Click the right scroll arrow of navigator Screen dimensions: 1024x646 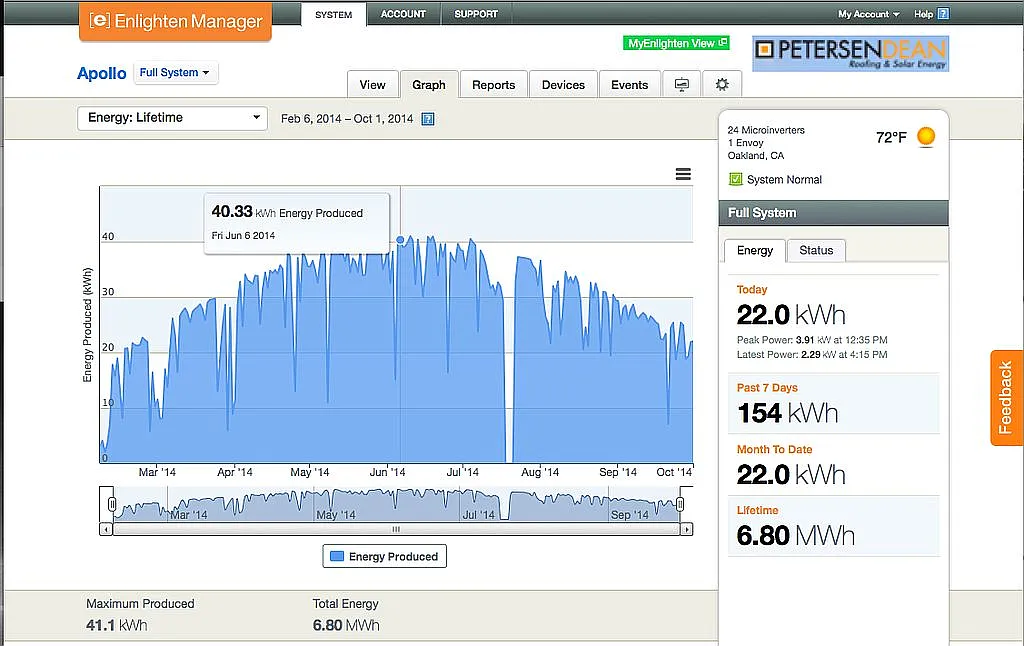coord(686,529)
